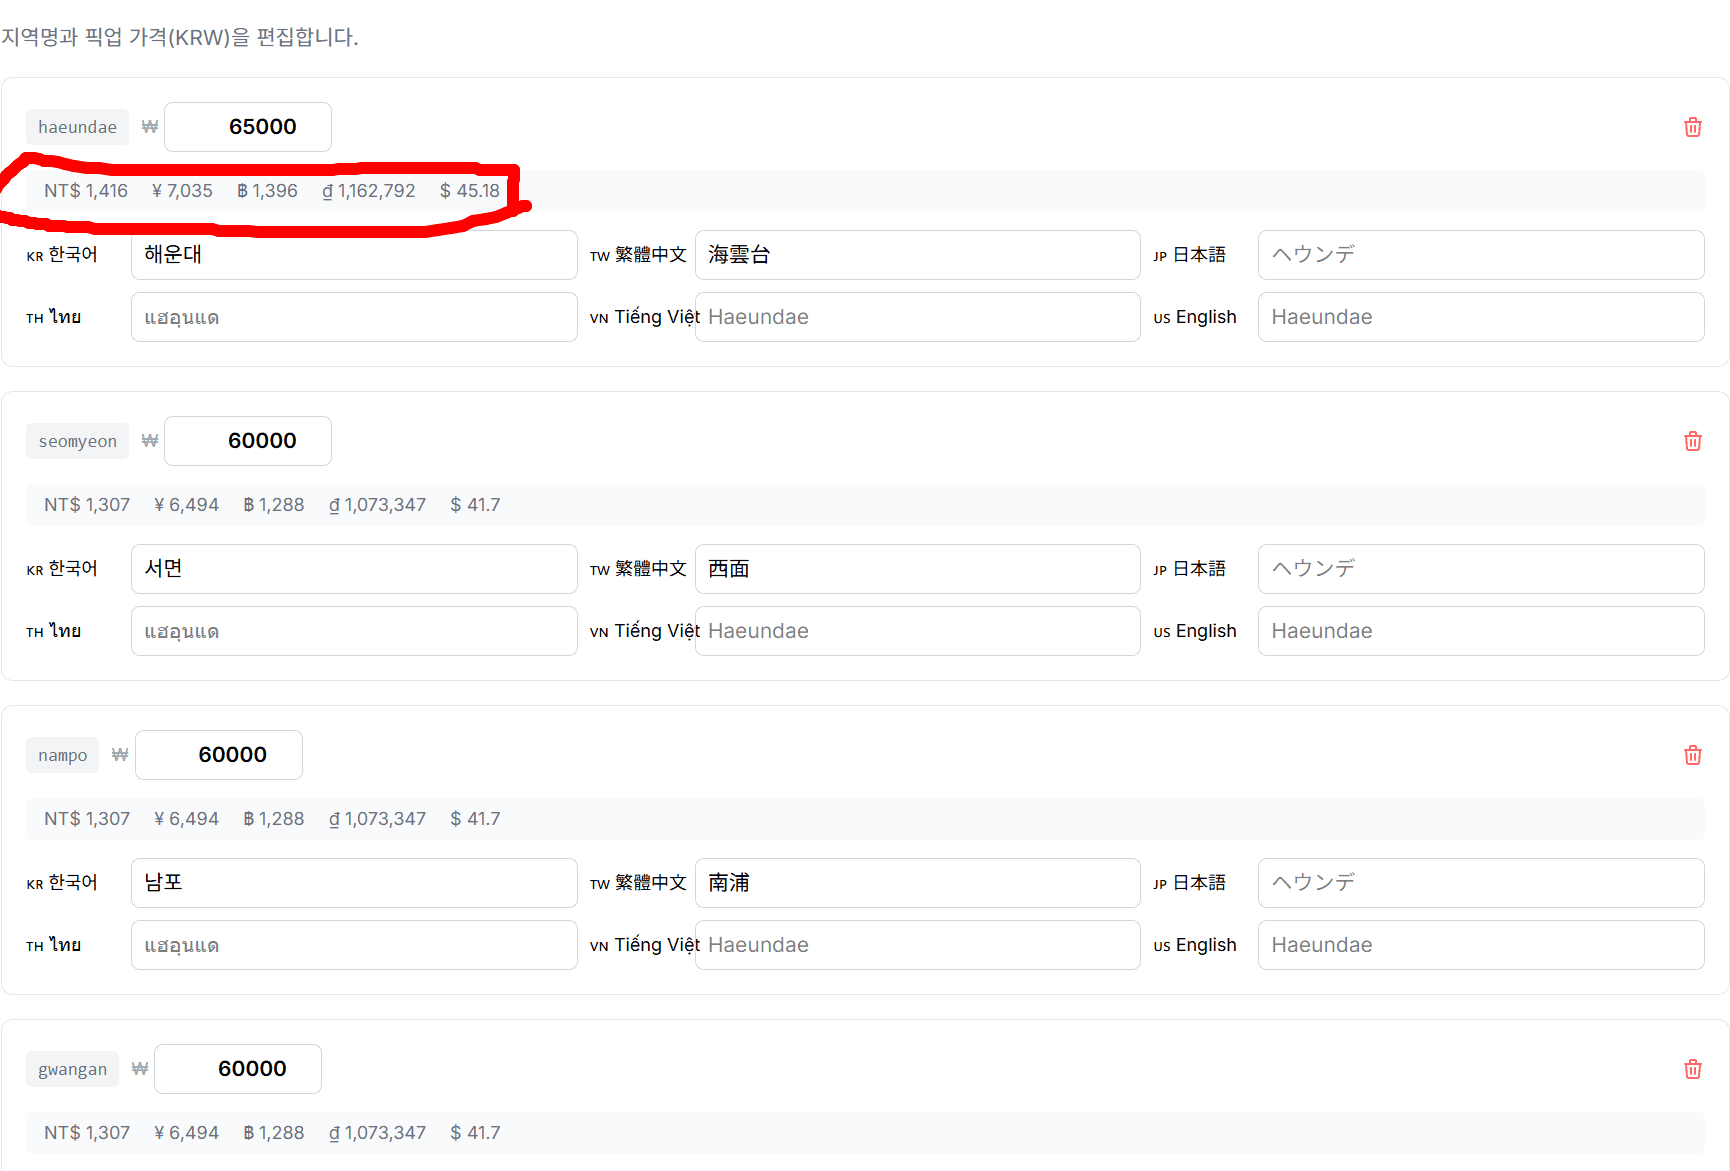Viewport: 1730px width, 1171px height.
Task: Focus English name field in seomyeon card
Action: coord(1480,631)
